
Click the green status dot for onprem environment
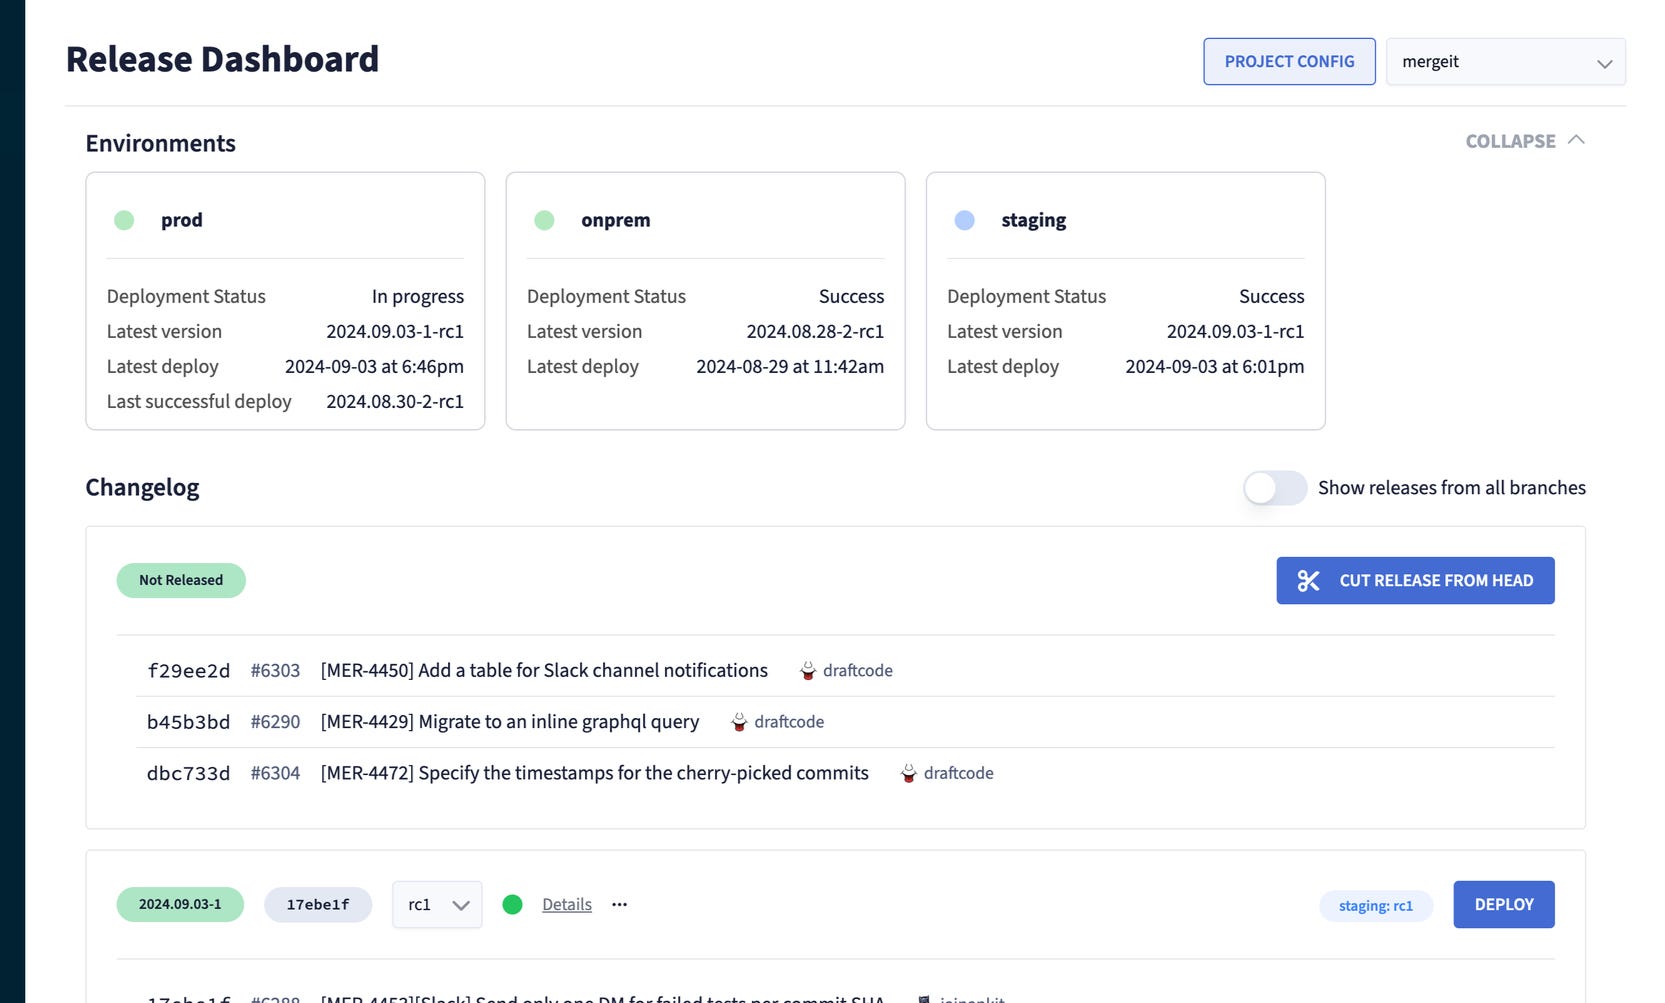[x=544, y=220]
